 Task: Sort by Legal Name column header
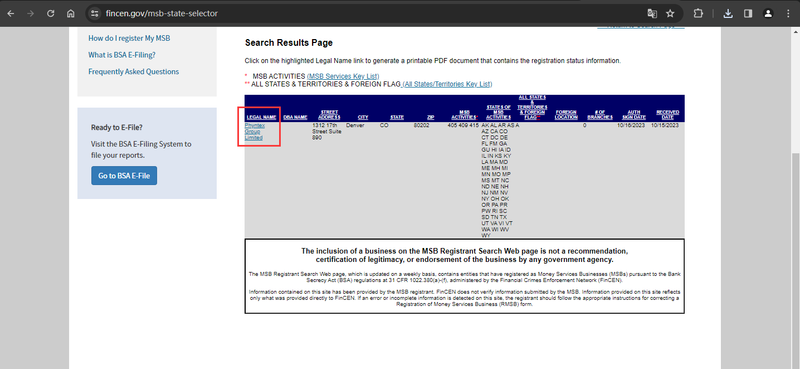coord(261,117)
